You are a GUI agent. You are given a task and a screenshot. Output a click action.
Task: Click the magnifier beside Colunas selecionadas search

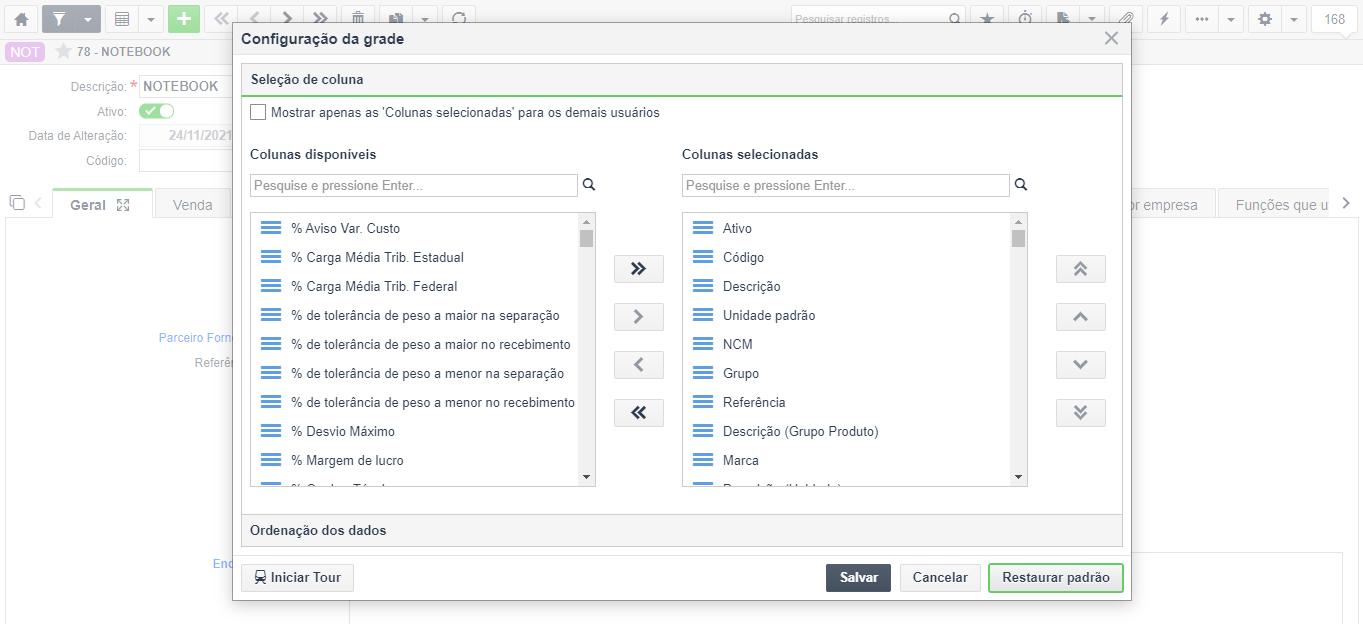(x=1021, y=185)
